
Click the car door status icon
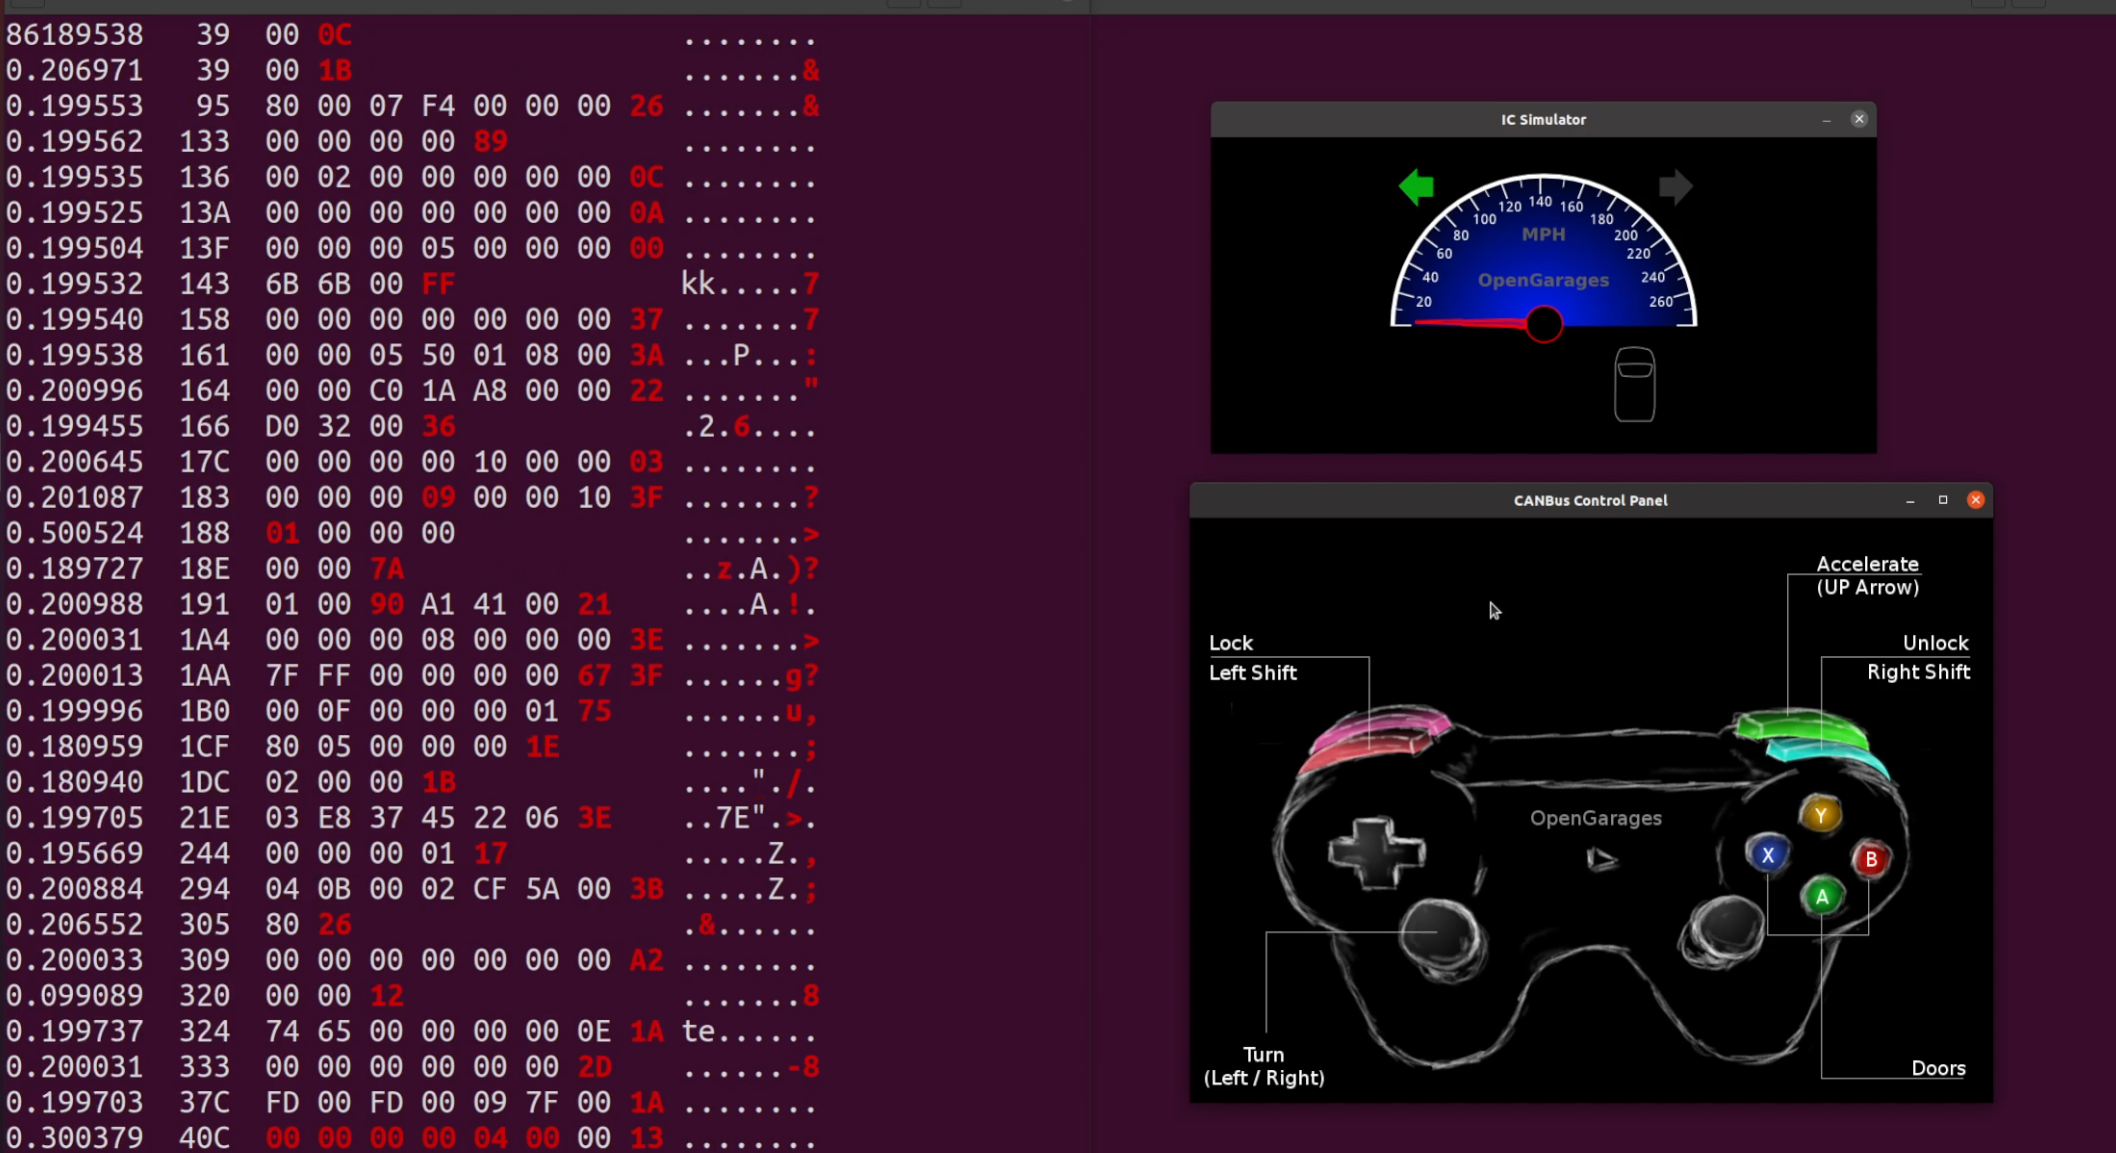tap(1635, 384)
